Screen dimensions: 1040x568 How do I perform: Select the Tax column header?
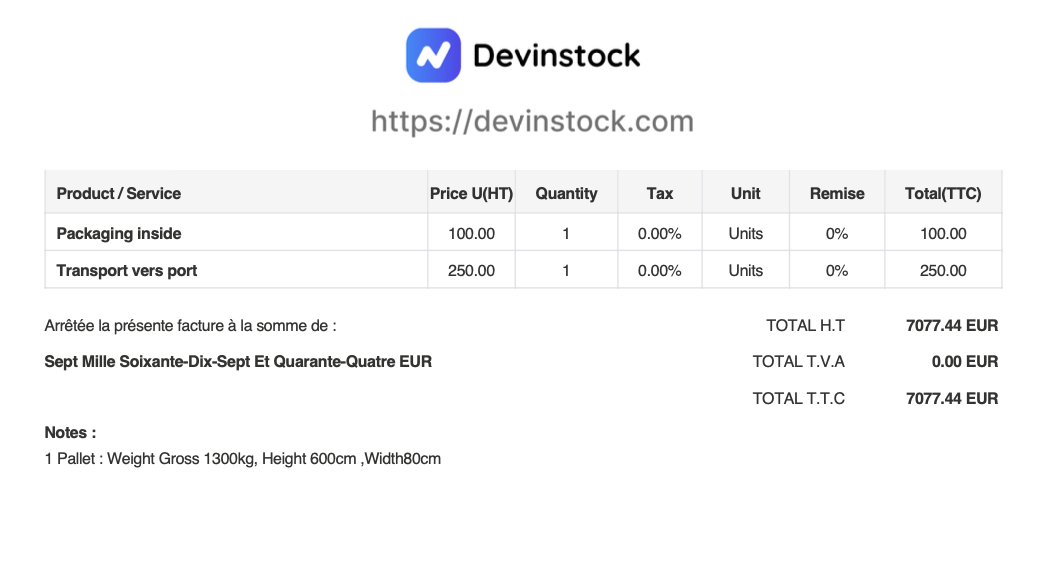pos(660,194)
